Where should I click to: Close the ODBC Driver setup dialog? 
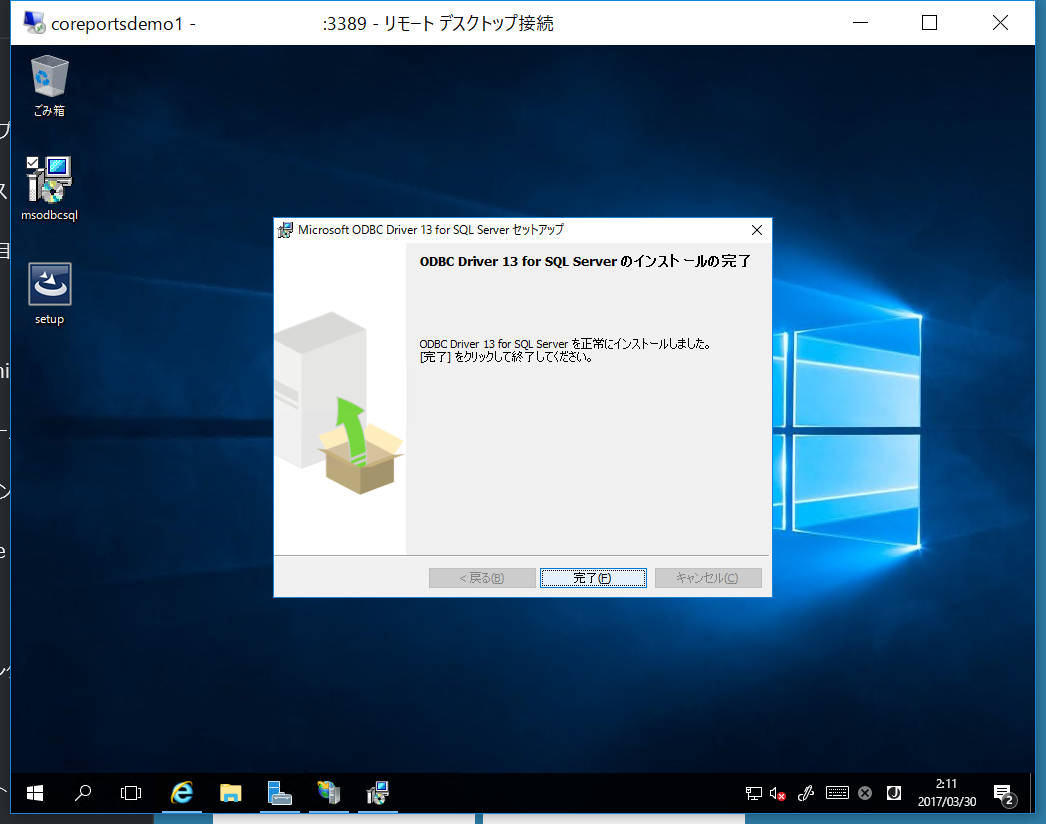point(756,230)
